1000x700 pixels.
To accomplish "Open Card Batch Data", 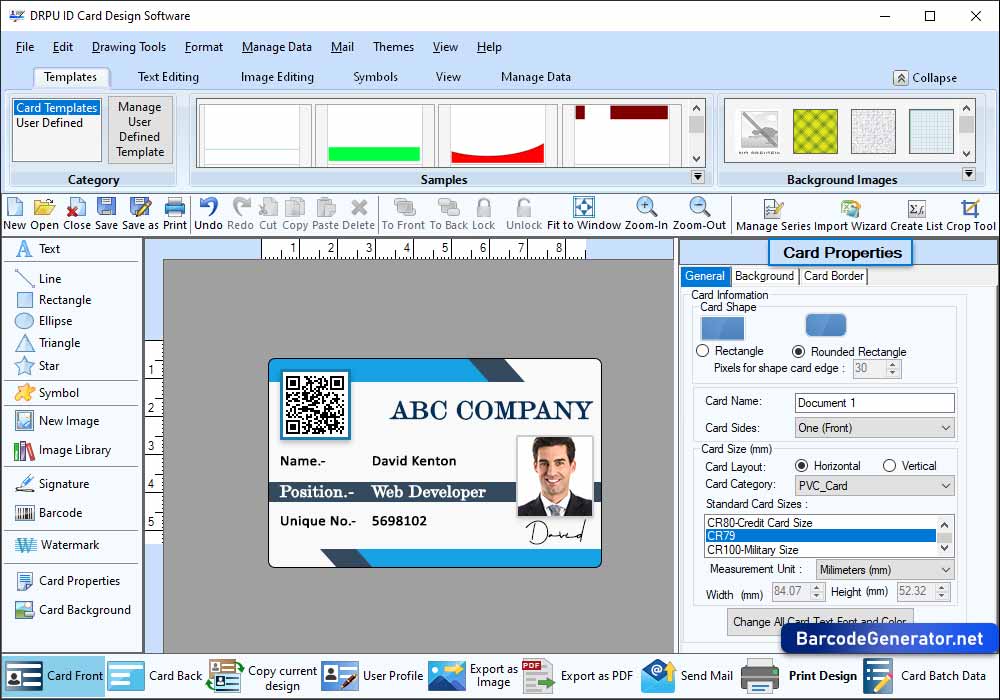I will 925,676.
